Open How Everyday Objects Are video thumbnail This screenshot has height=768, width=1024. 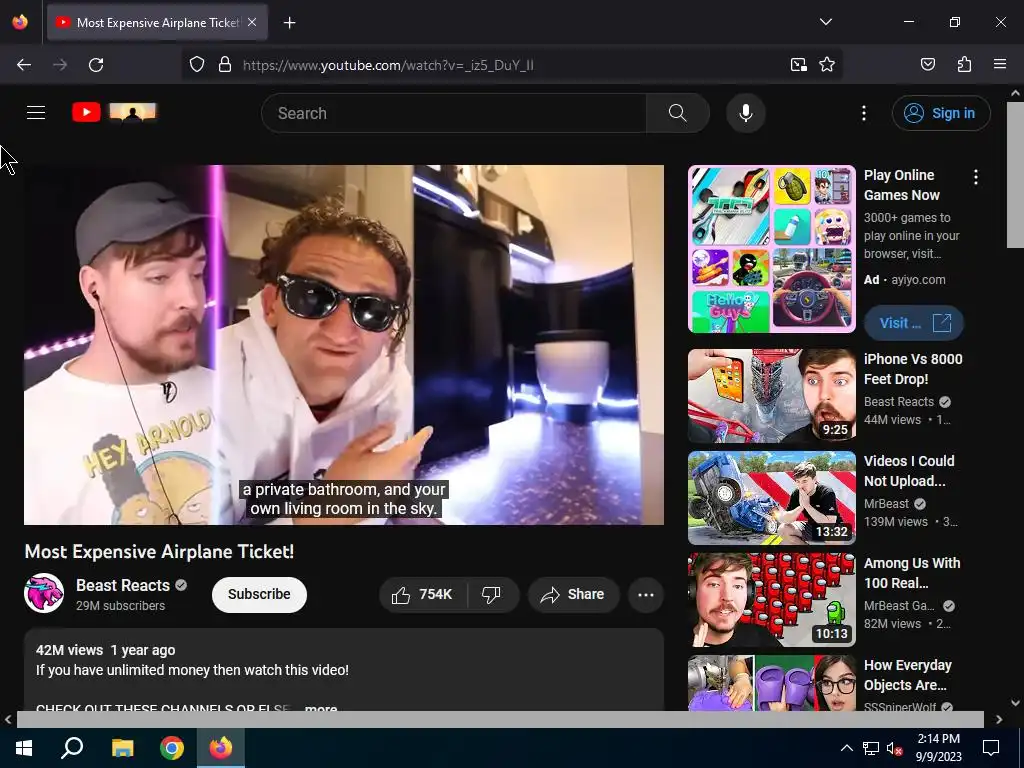pyautogui.click(x=771, y=682)
